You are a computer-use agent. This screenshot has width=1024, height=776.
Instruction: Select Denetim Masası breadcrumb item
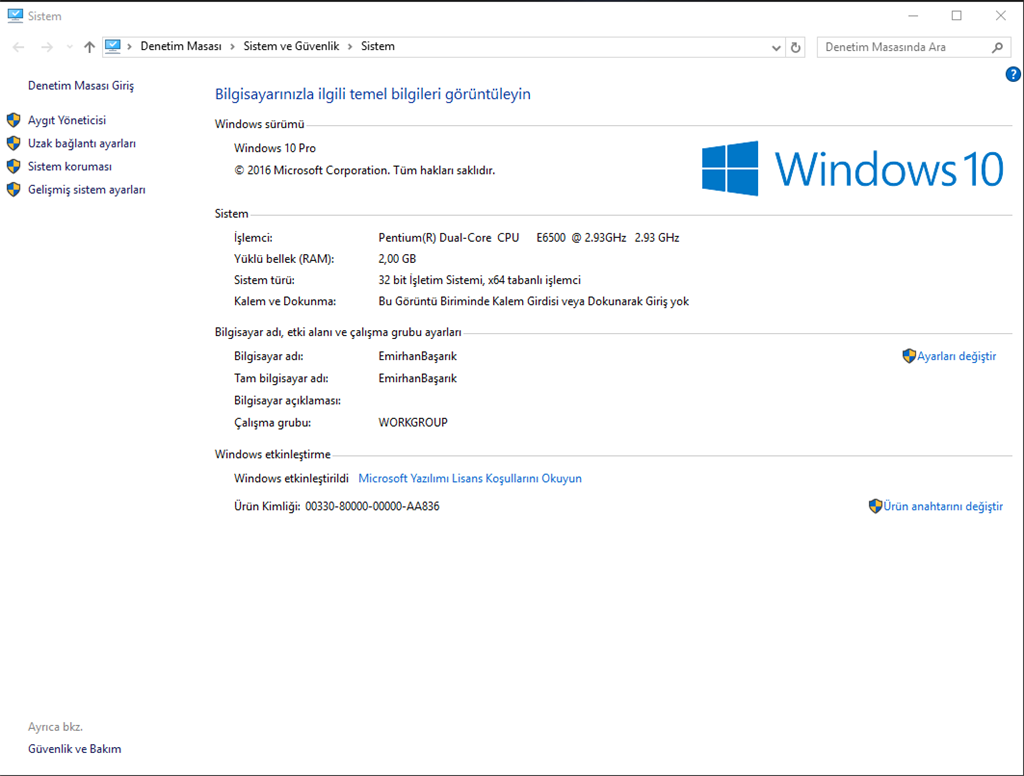(x=181, y=47)
